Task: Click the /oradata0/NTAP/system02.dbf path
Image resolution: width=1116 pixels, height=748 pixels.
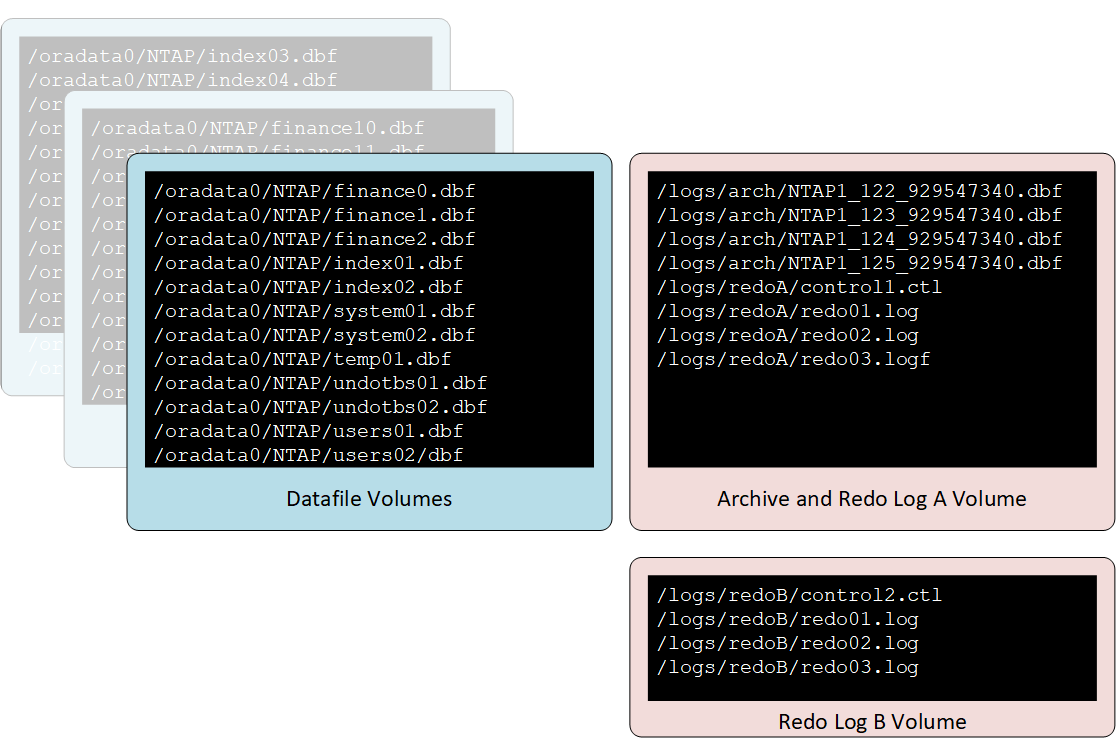Action: 315,335
